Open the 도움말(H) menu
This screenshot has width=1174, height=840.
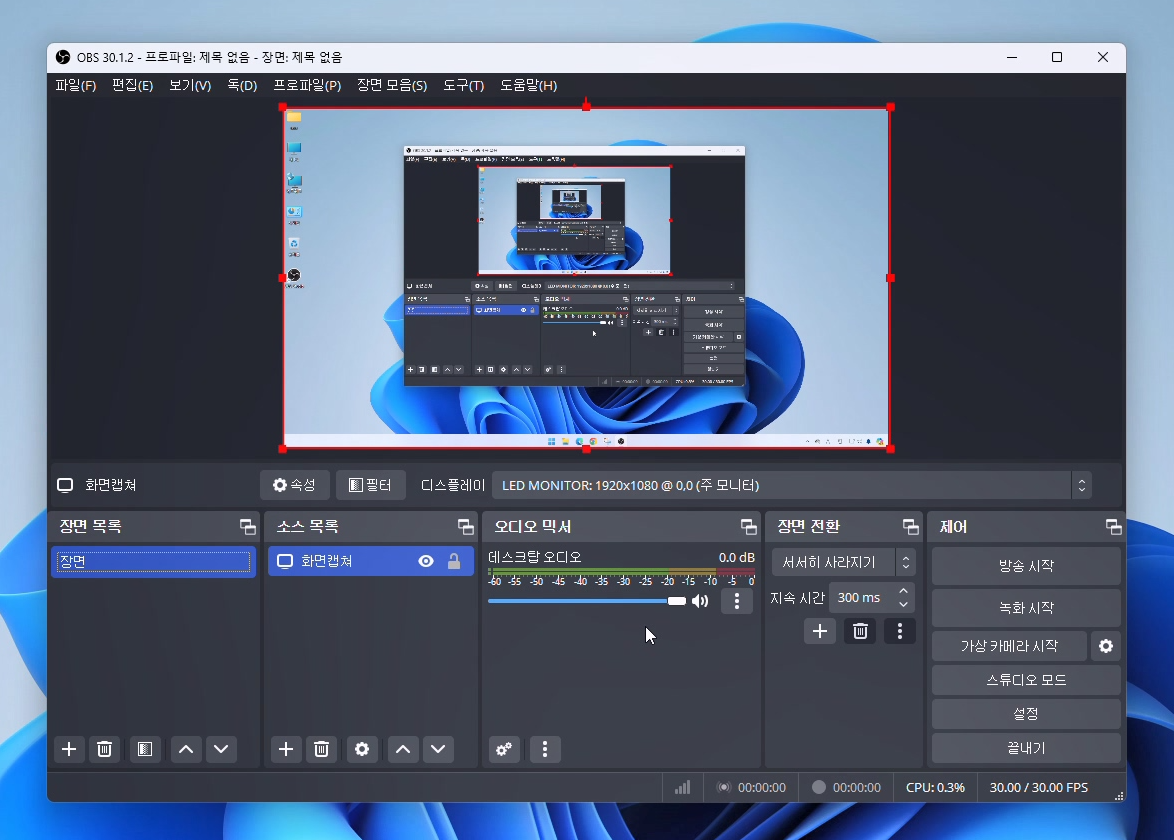tap(529, 85)
